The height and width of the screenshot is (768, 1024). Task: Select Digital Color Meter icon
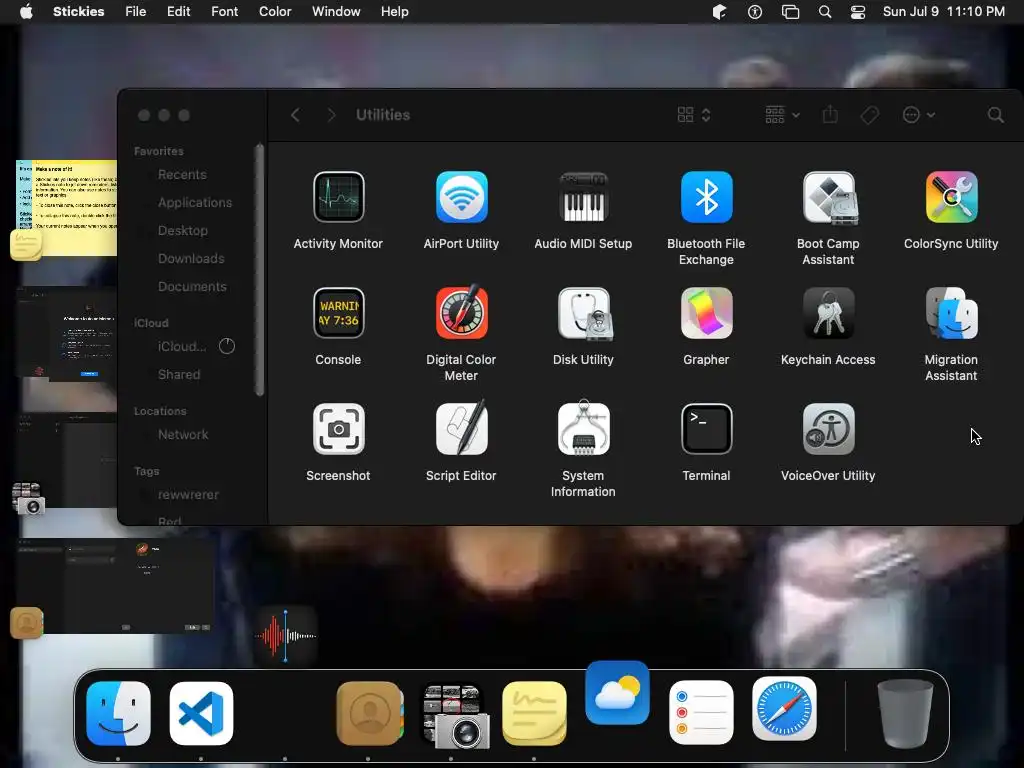point(461,313)
